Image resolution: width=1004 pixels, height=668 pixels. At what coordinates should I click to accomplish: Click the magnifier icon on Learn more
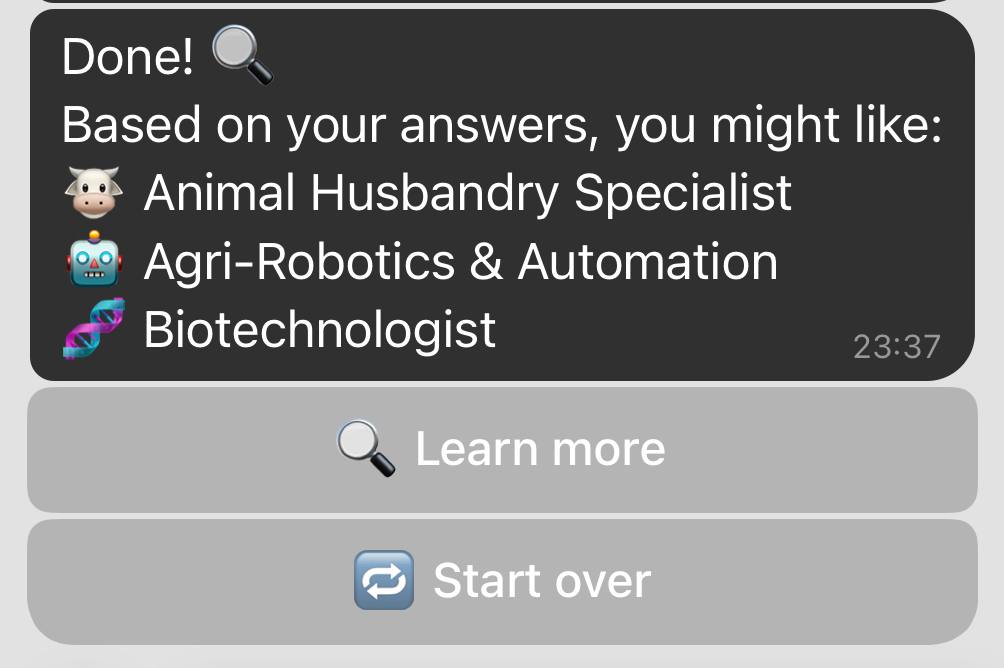coord(365,447)
